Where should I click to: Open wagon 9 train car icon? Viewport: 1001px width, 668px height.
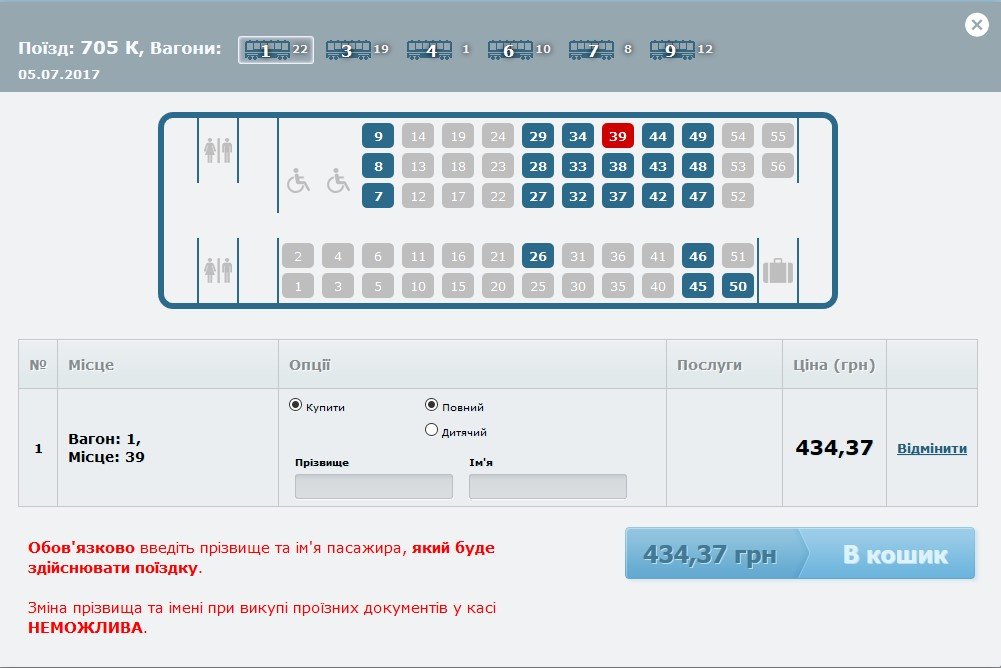[672, 50]
